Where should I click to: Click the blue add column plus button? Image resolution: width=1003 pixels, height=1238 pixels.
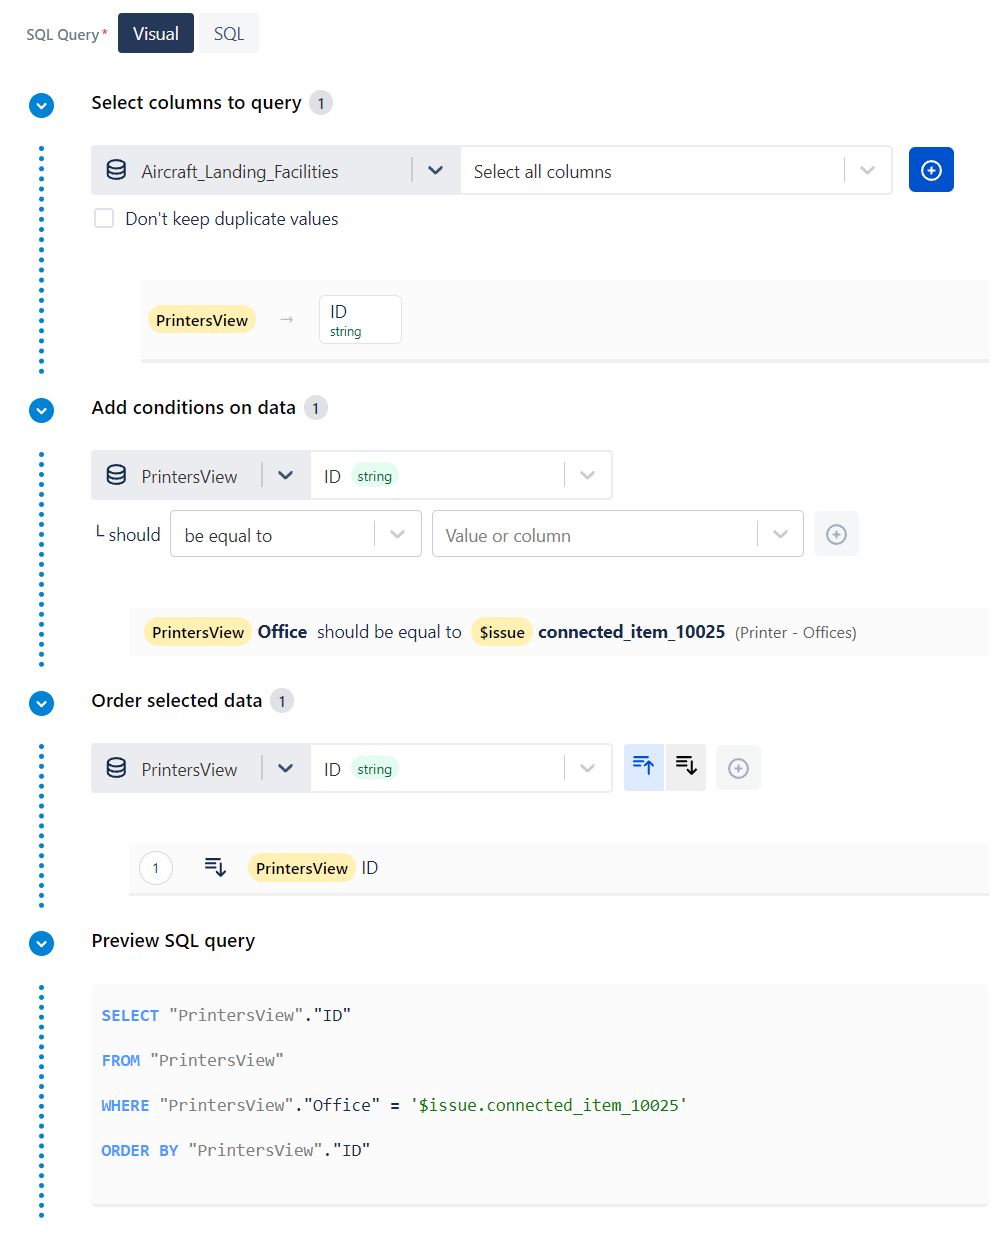pos(930,170)
